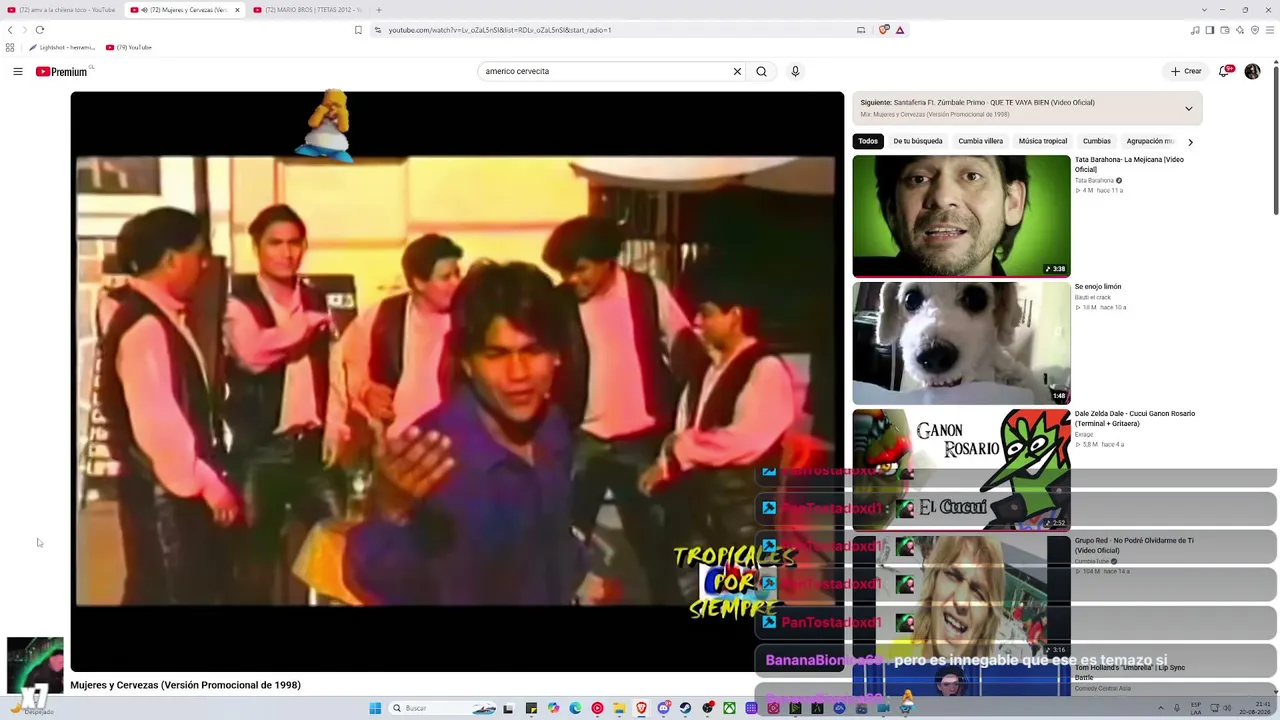Open the bookmarks bar apps grid
1280x720 pixels.
10,47
